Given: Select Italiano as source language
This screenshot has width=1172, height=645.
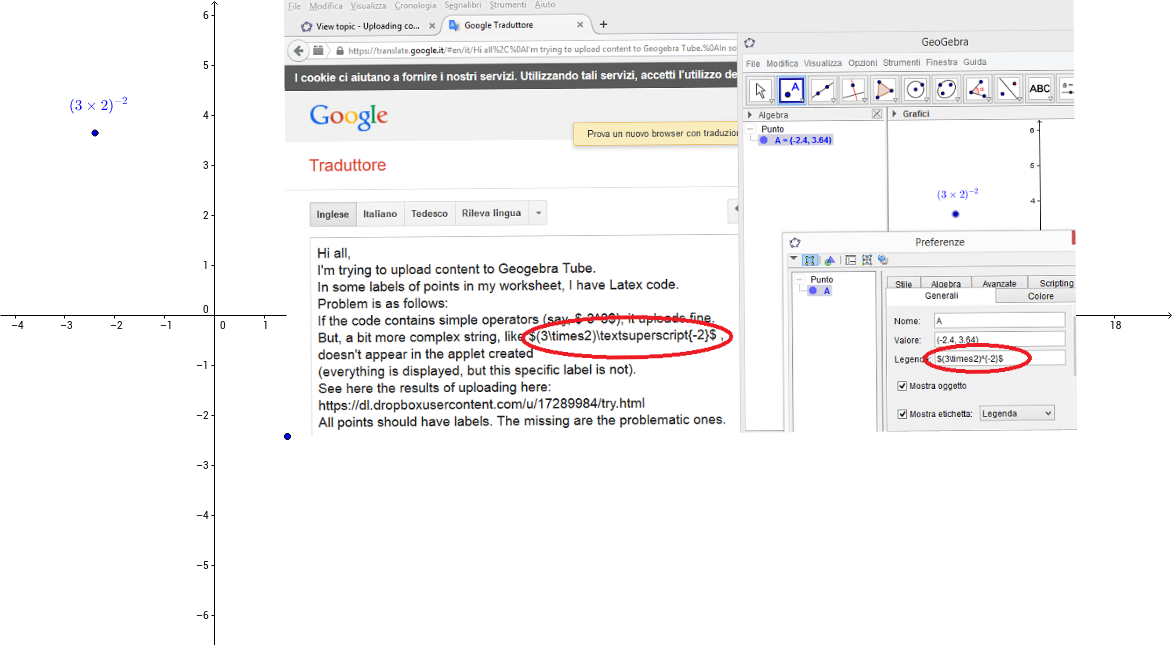Looking at the screenshot, I should click(380, 214).
